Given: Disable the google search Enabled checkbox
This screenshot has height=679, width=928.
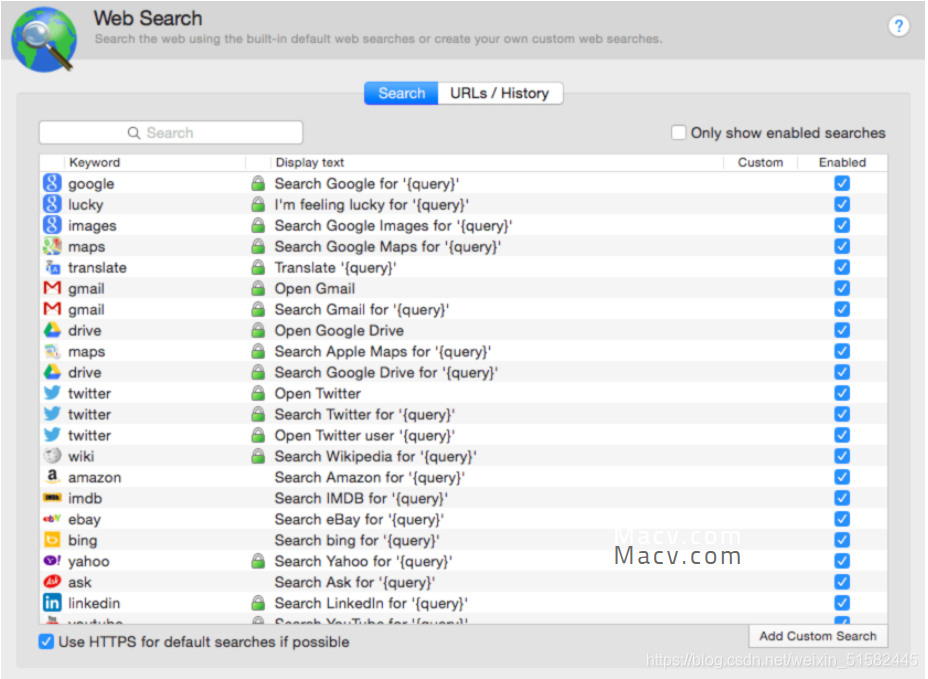Looking at the screenshot, I should click(842, 184).
